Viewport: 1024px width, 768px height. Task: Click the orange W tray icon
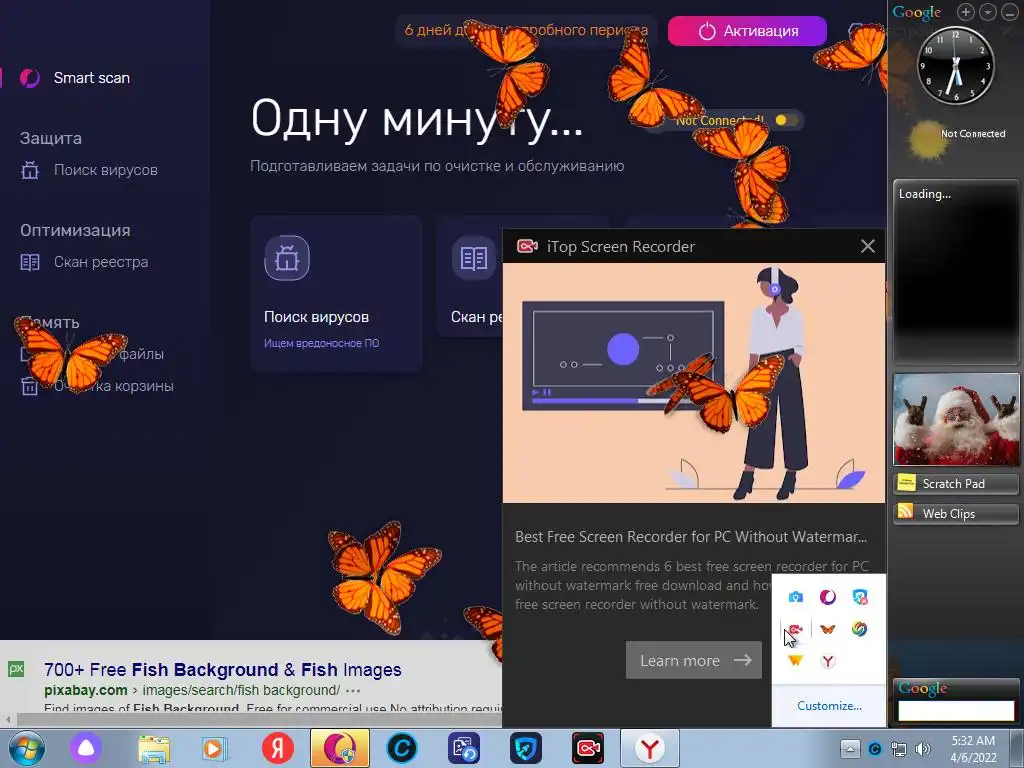pyautogui.click(x=795, y=661)
